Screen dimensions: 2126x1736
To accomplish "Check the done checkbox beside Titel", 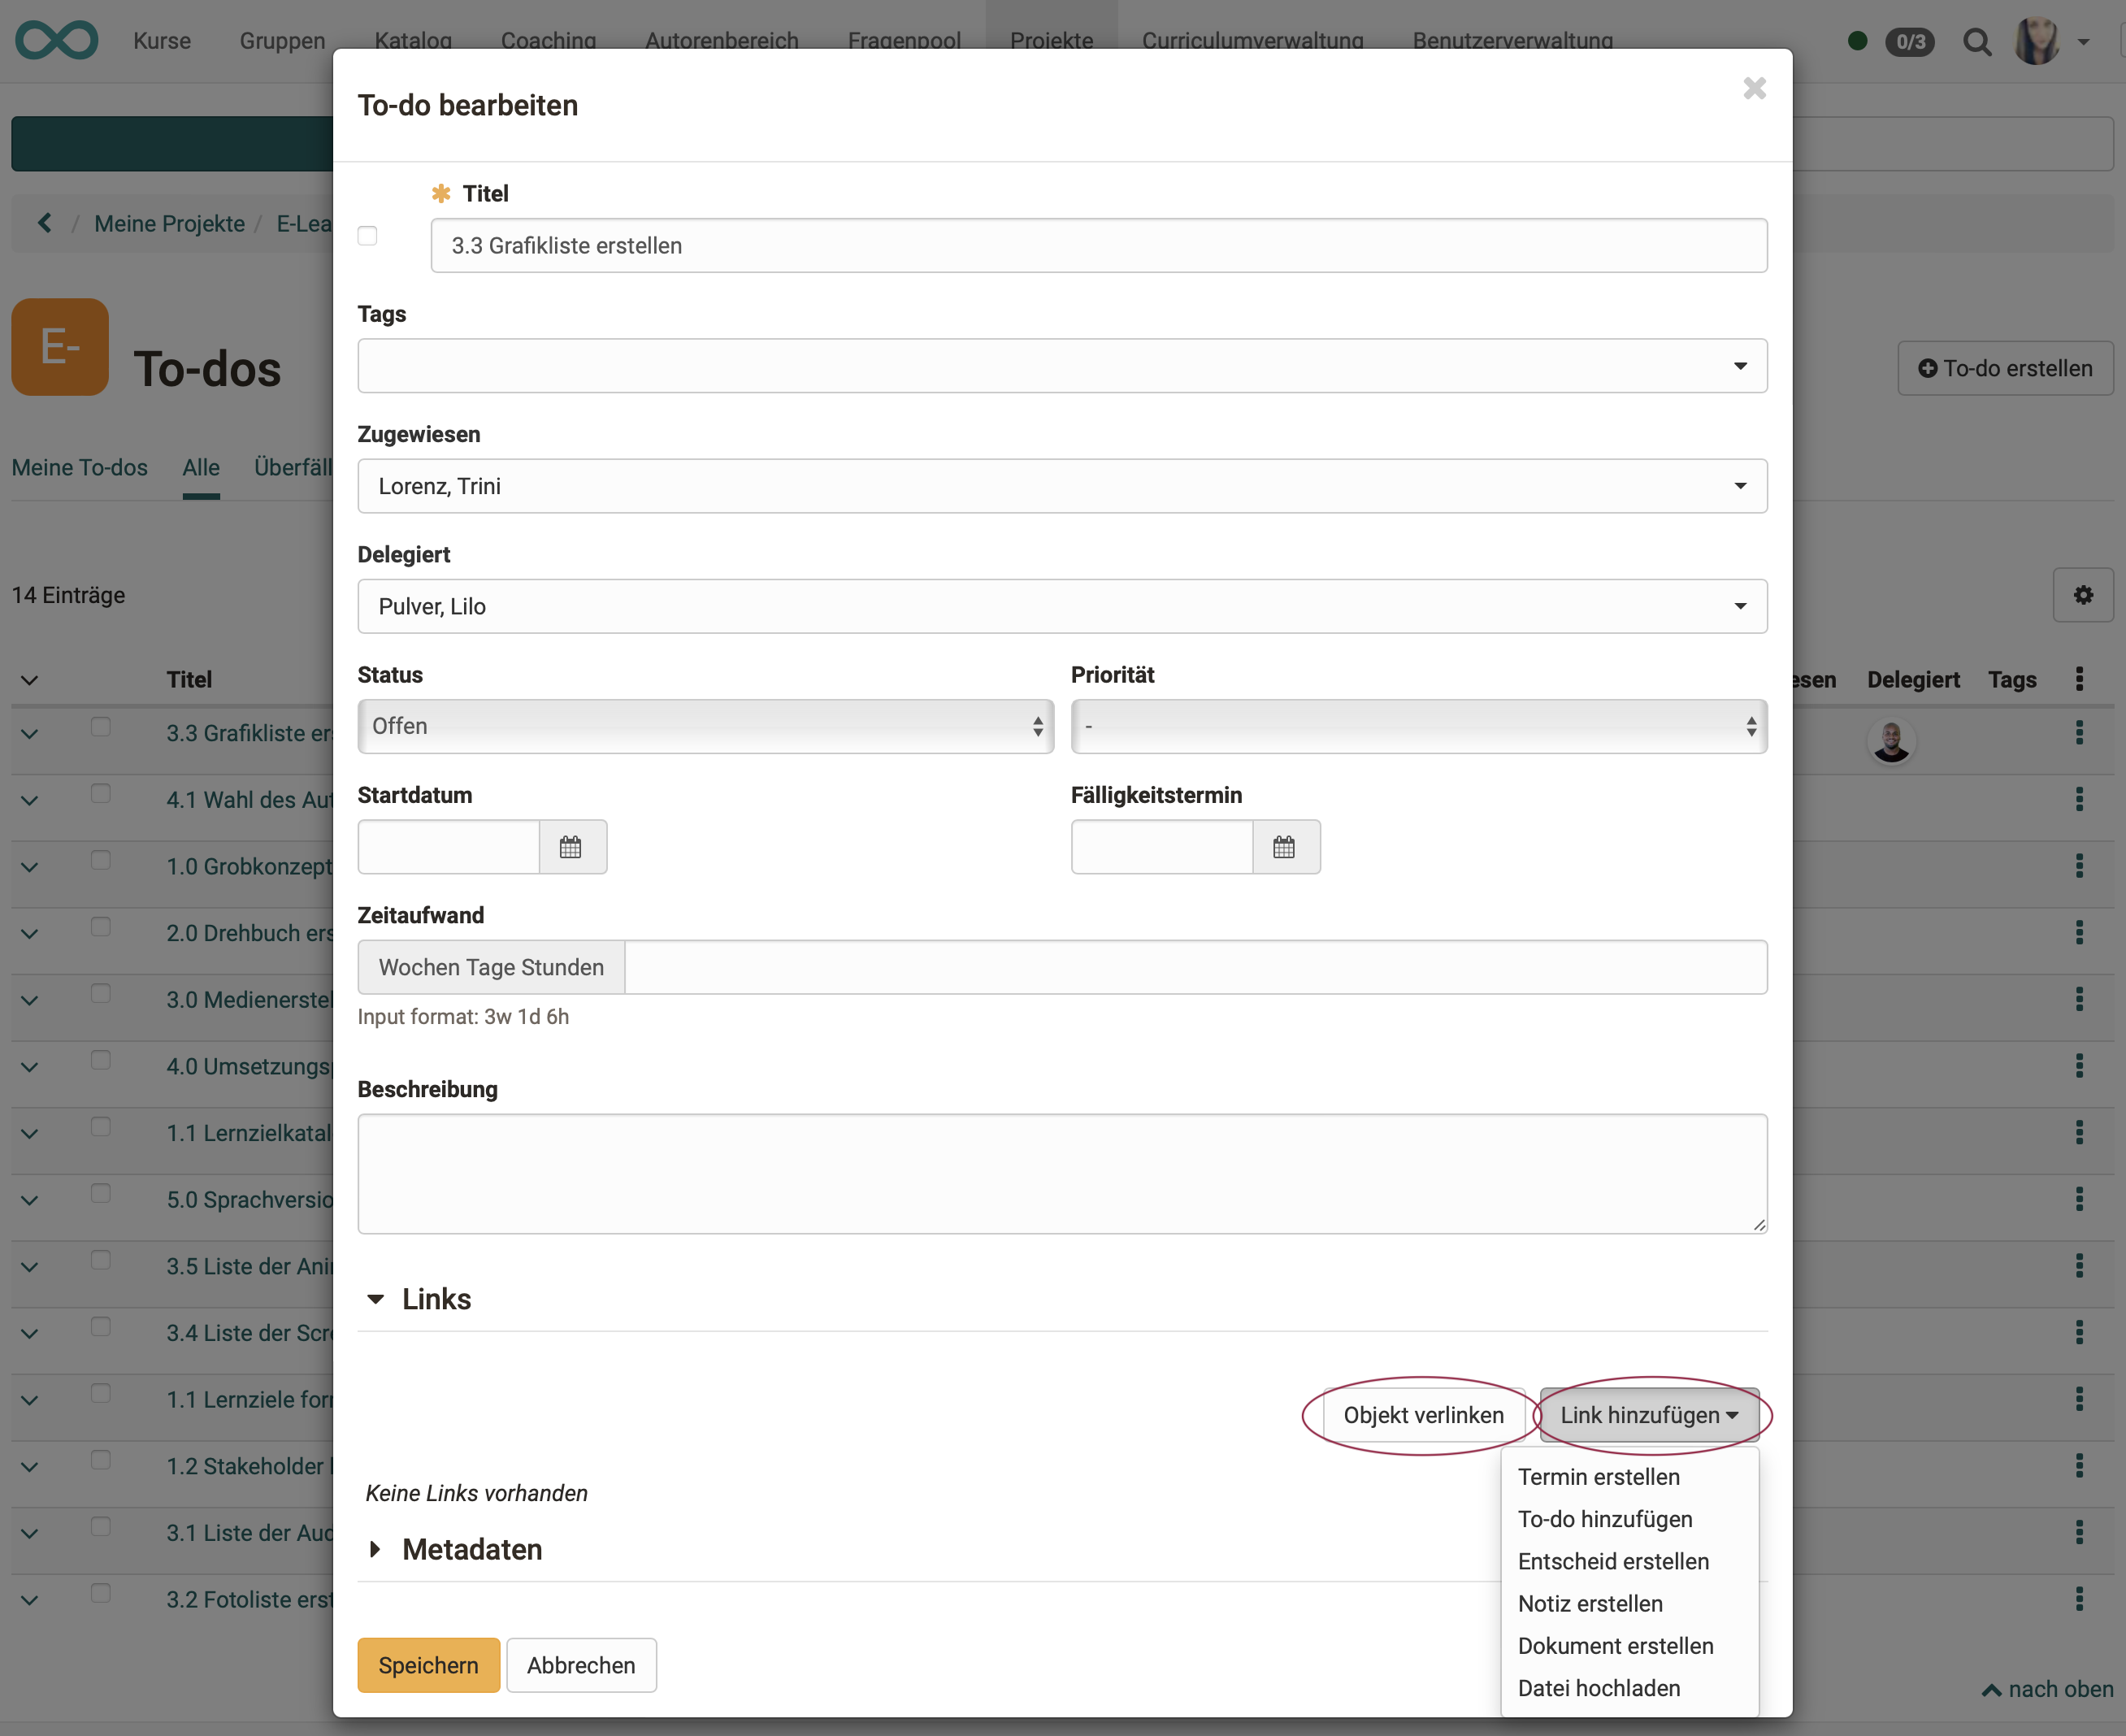I will point(367,236).
